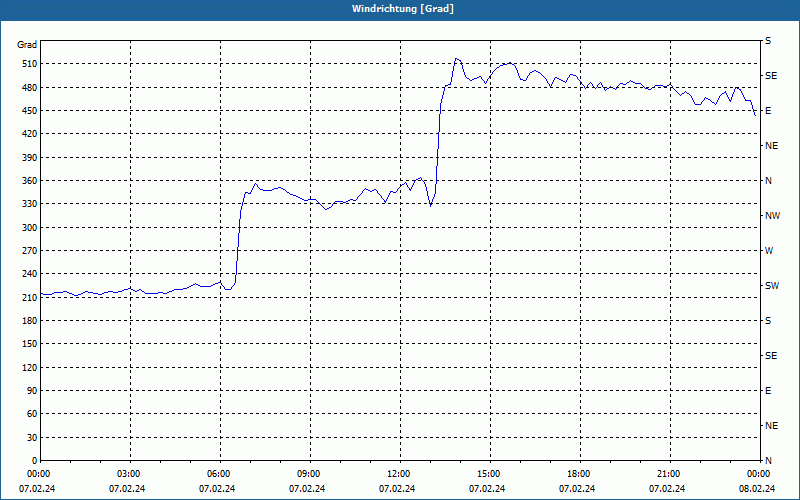Select the 90 y-axis label
The width and height of the screenshot is (800, 500).
pyautogui.click(x=32, y=391)
